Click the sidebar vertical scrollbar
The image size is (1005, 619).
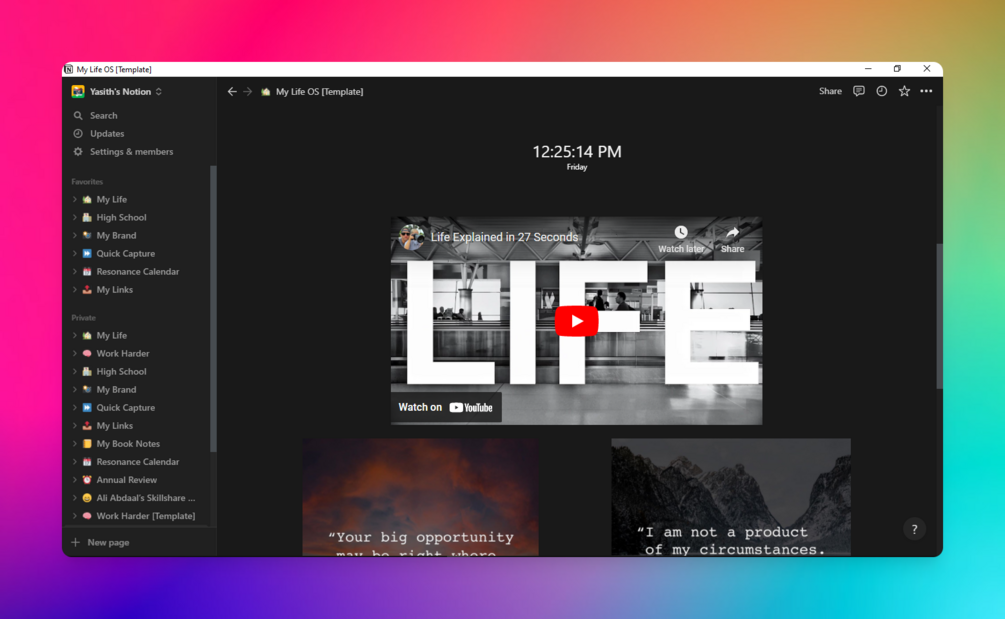[213, 308]
